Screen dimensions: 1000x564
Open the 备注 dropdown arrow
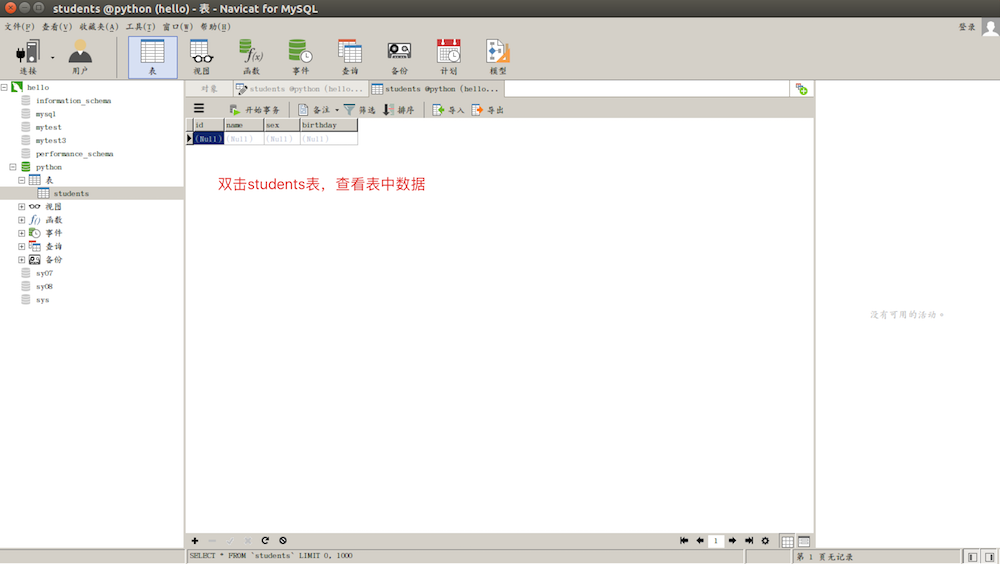tap(337, 110)
